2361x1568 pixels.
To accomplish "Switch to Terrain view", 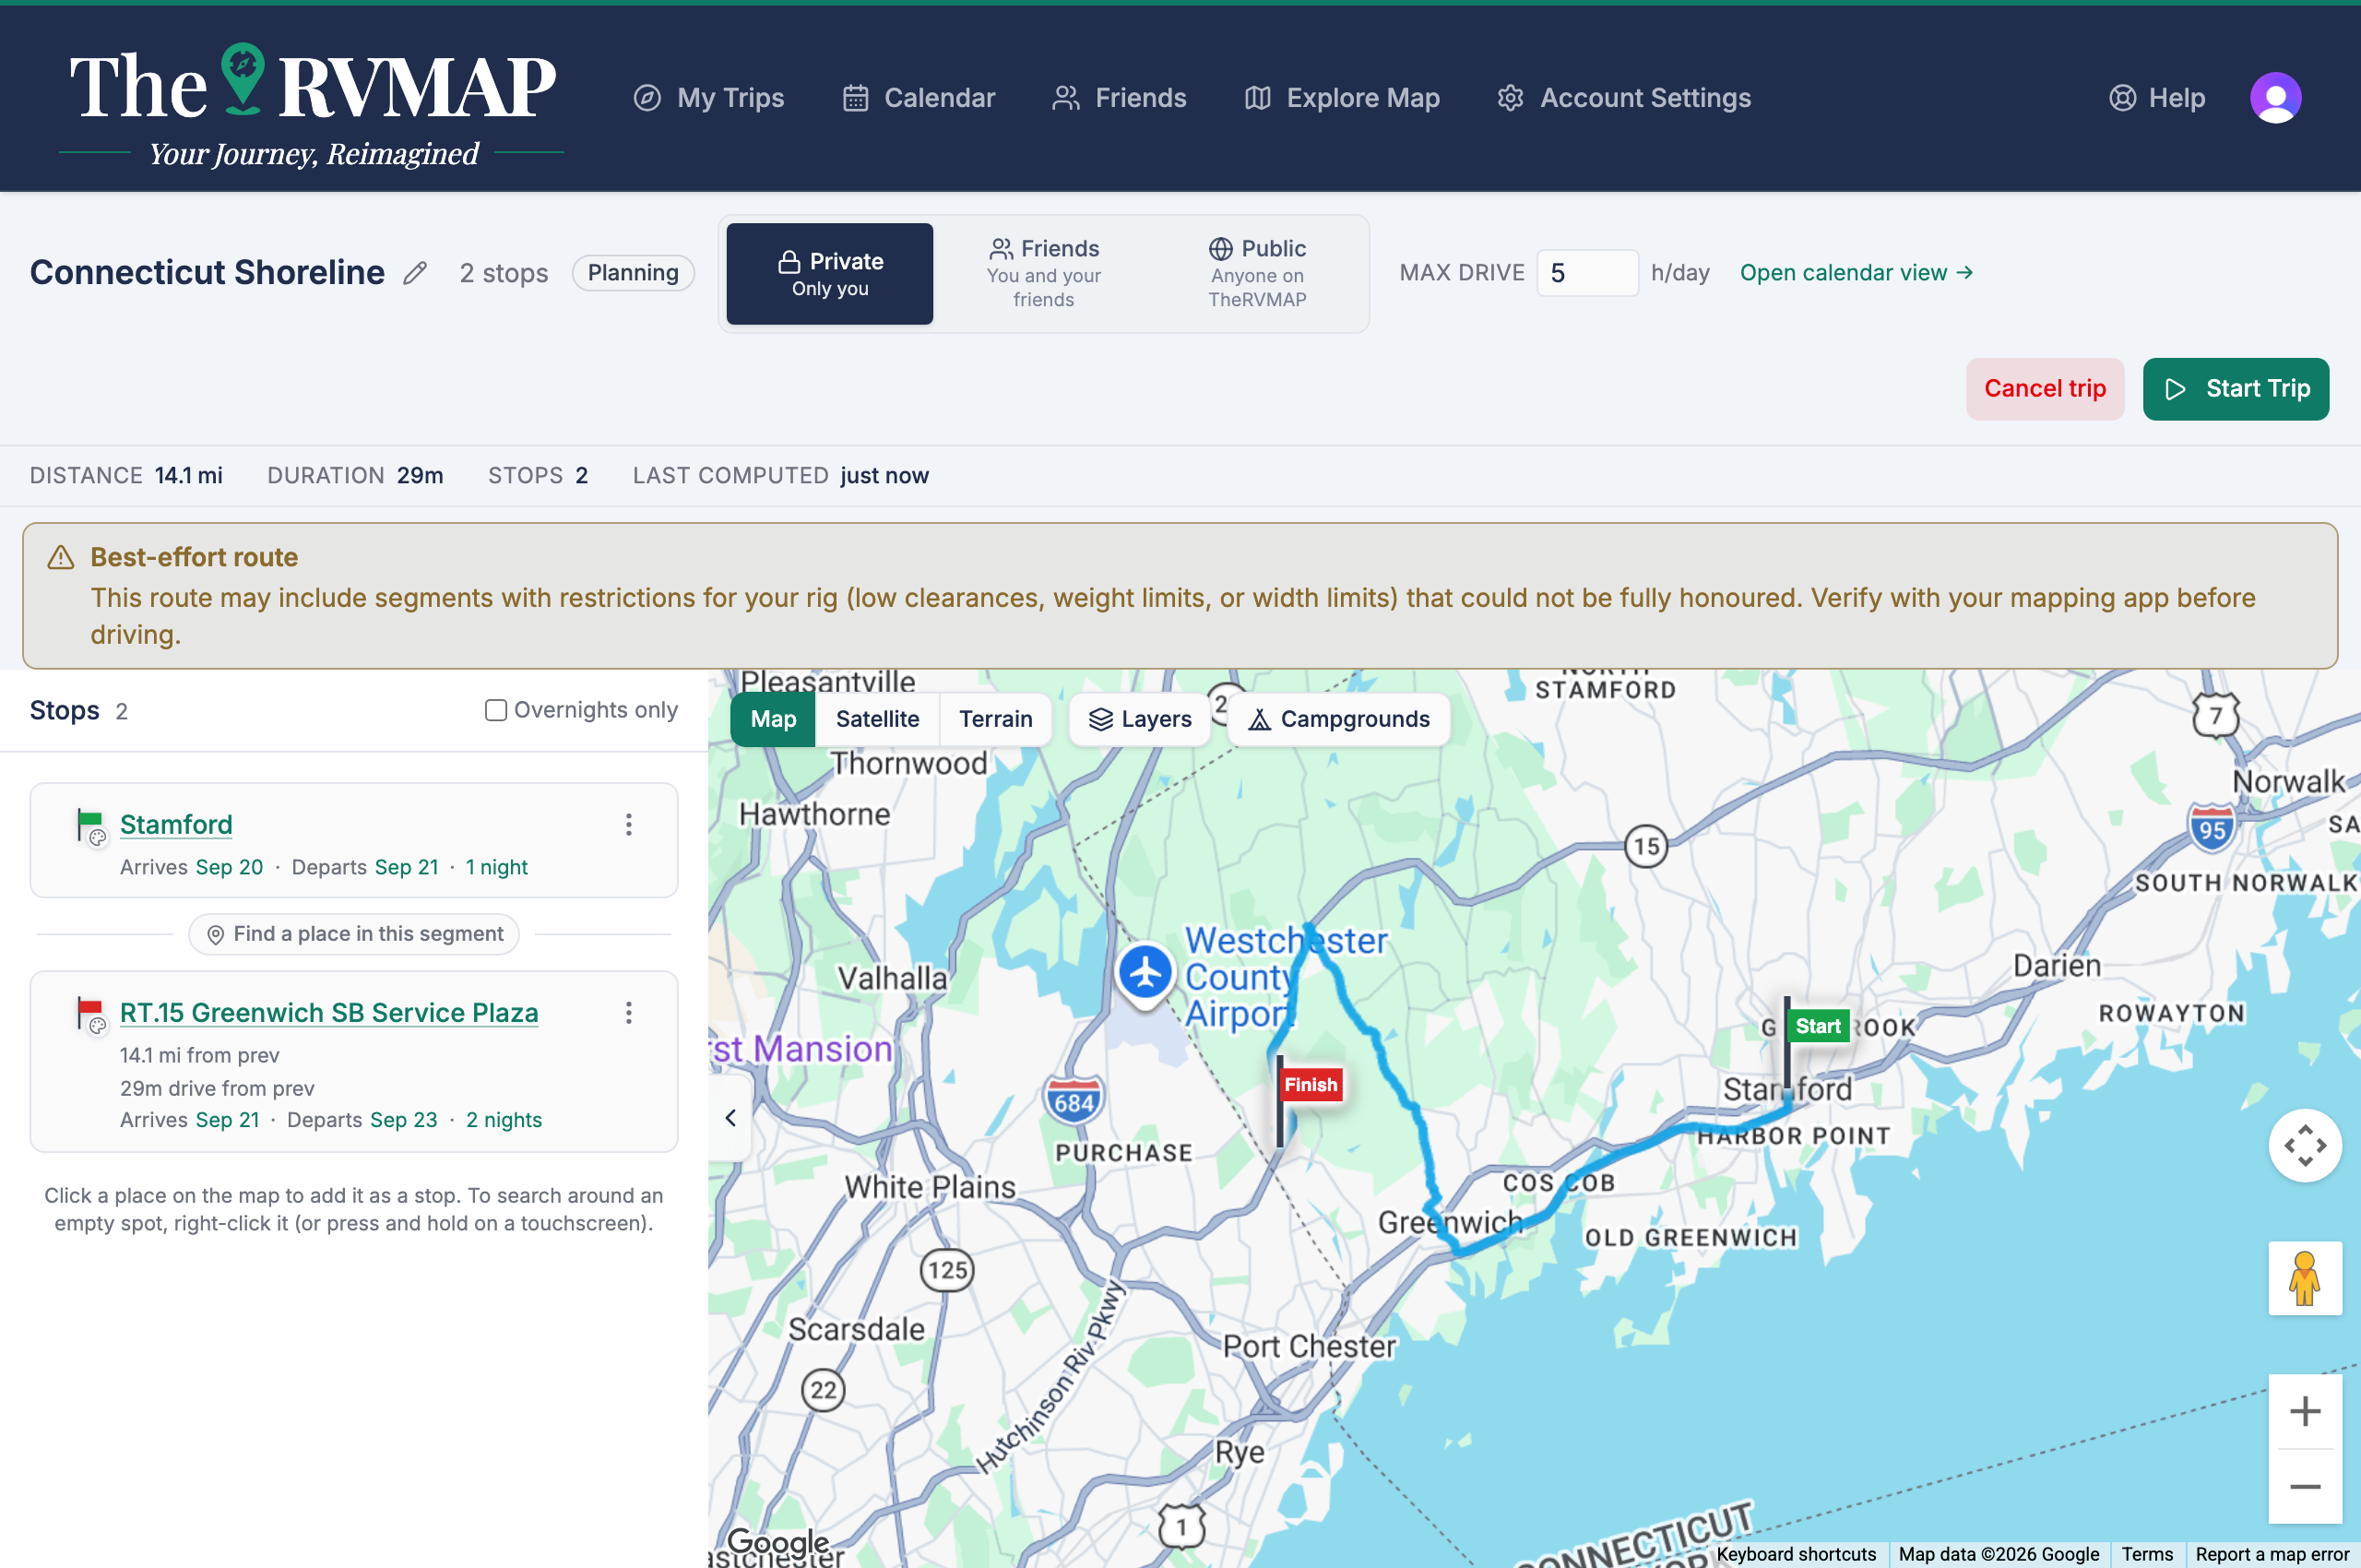I will pyautogui.click(x=995, y=719).
